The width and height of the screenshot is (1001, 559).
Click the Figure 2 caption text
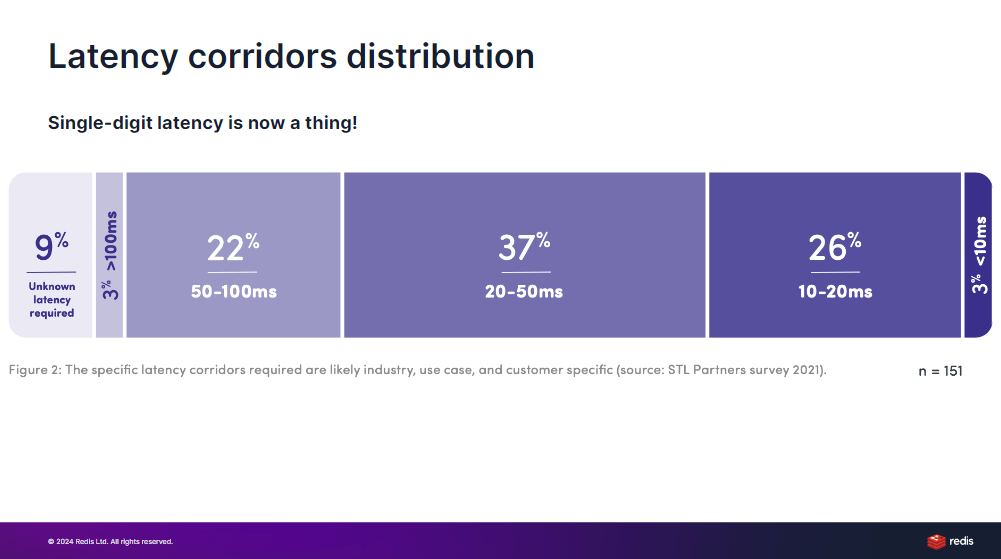(418, 370)
